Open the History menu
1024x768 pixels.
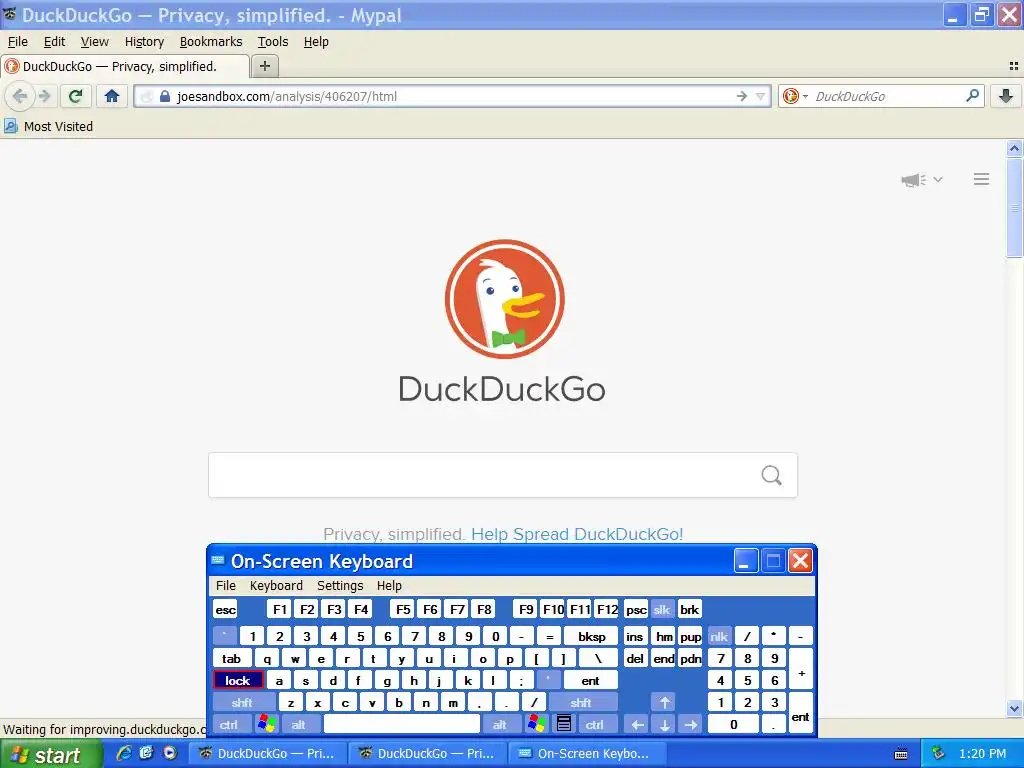[144, 42]
